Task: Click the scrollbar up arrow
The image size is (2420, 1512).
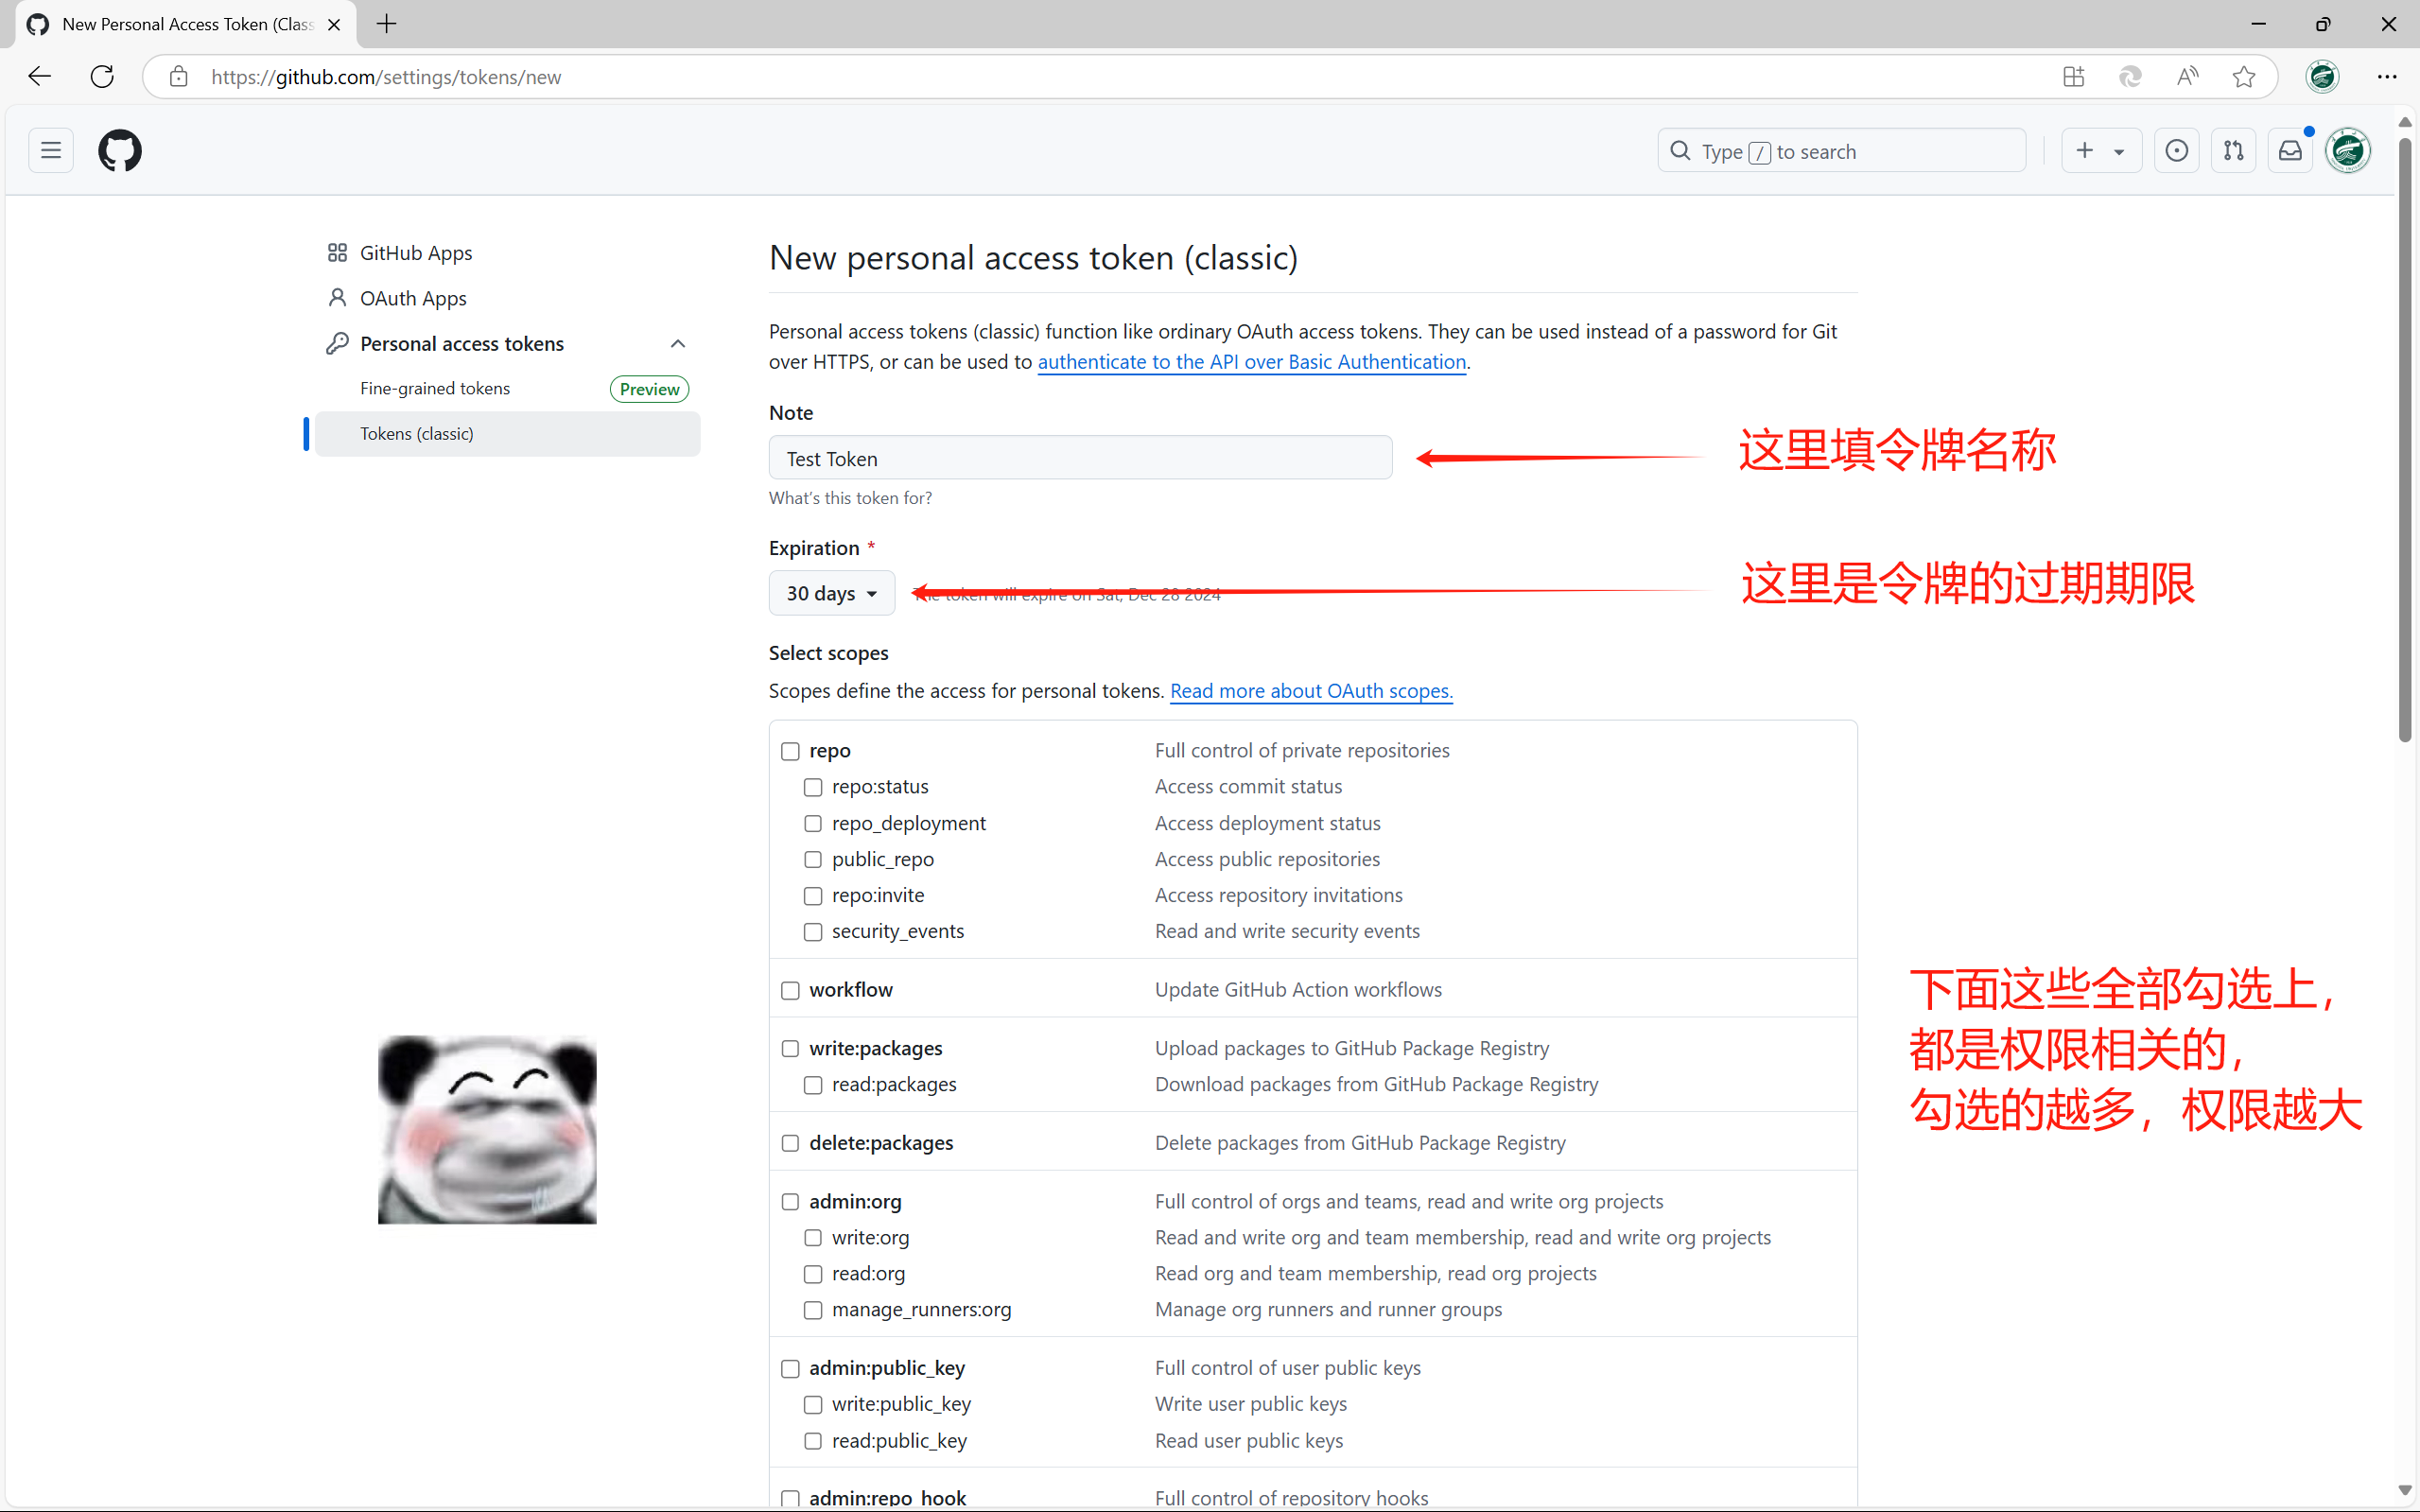Action: pyautogui.click(x=2405, y=122)
